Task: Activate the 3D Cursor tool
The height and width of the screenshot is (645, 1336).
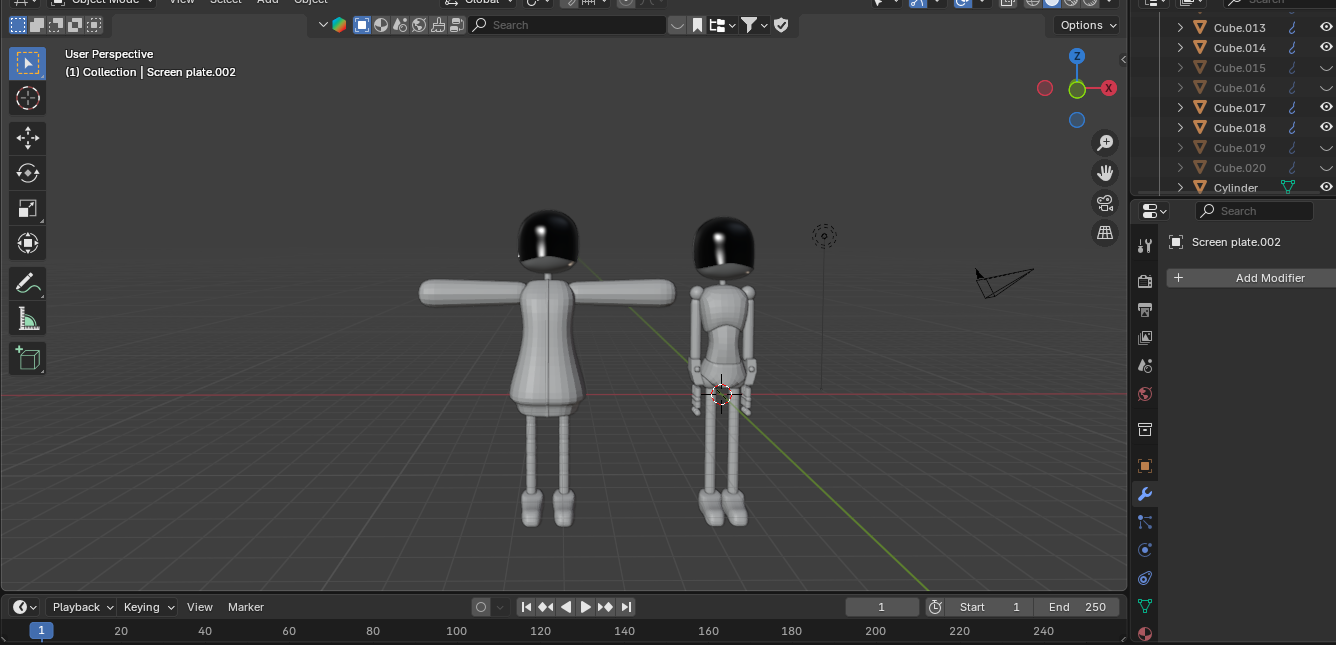Action: pos(28,98)
